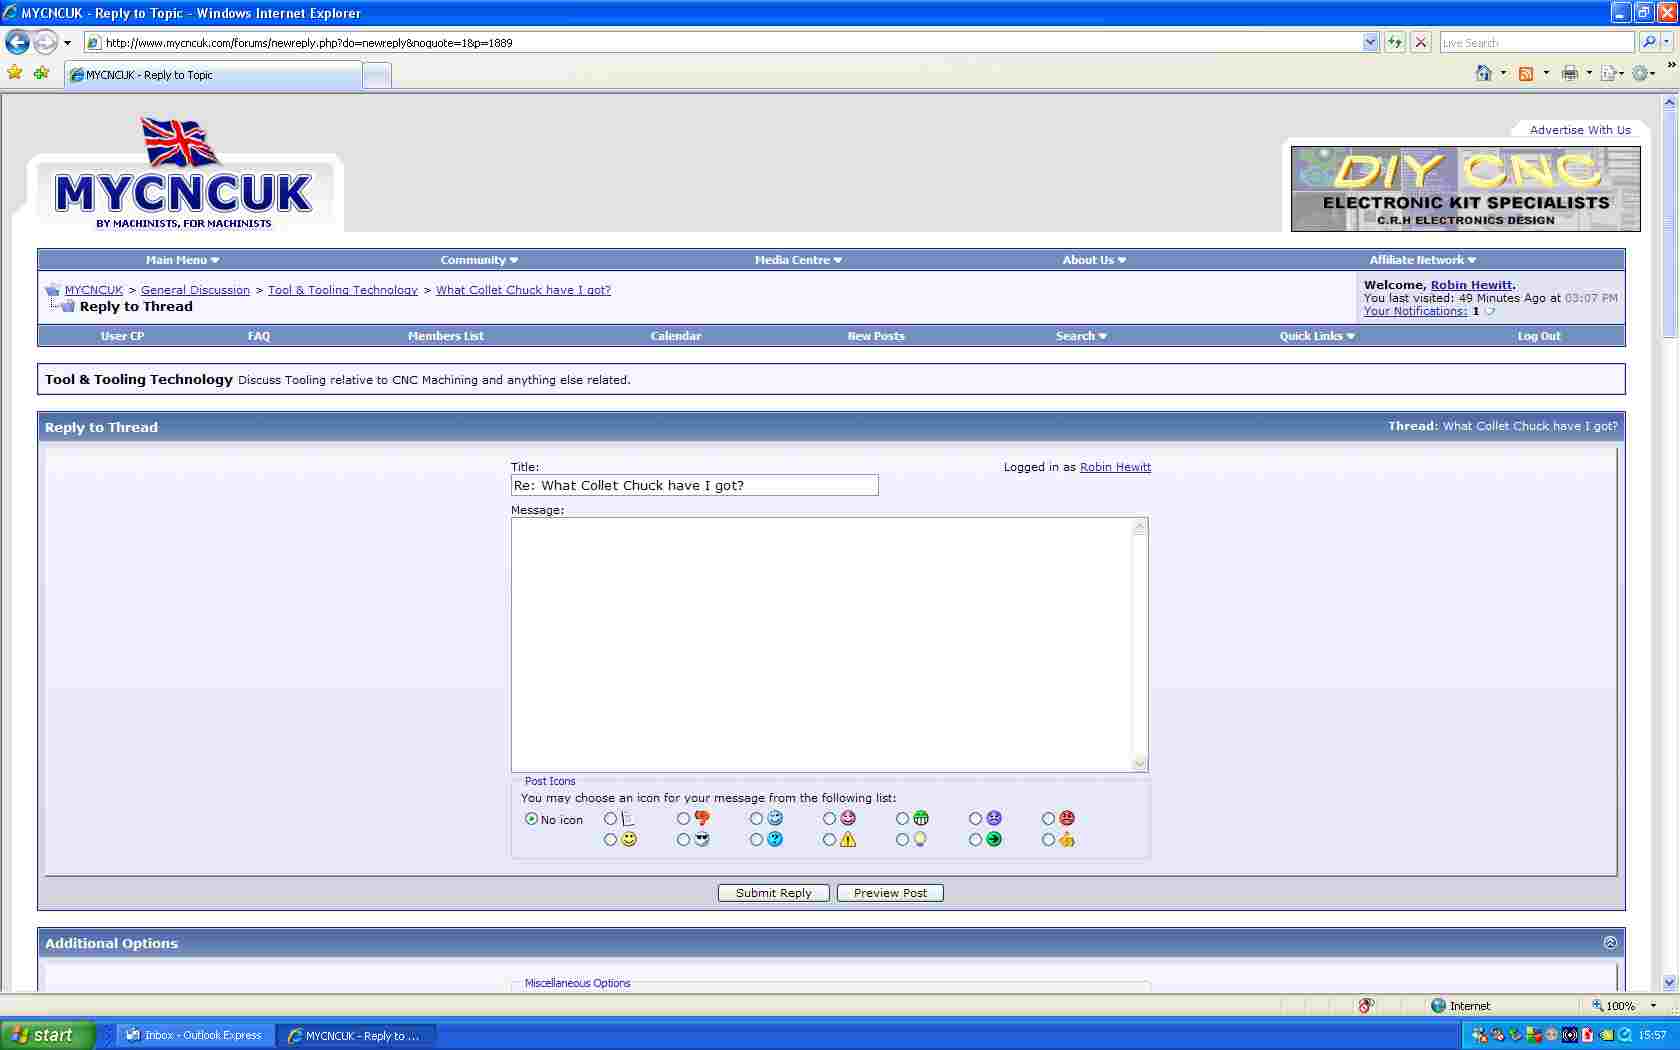
Task: Click the browser Forward arrow button
Action: pos(45,42)
